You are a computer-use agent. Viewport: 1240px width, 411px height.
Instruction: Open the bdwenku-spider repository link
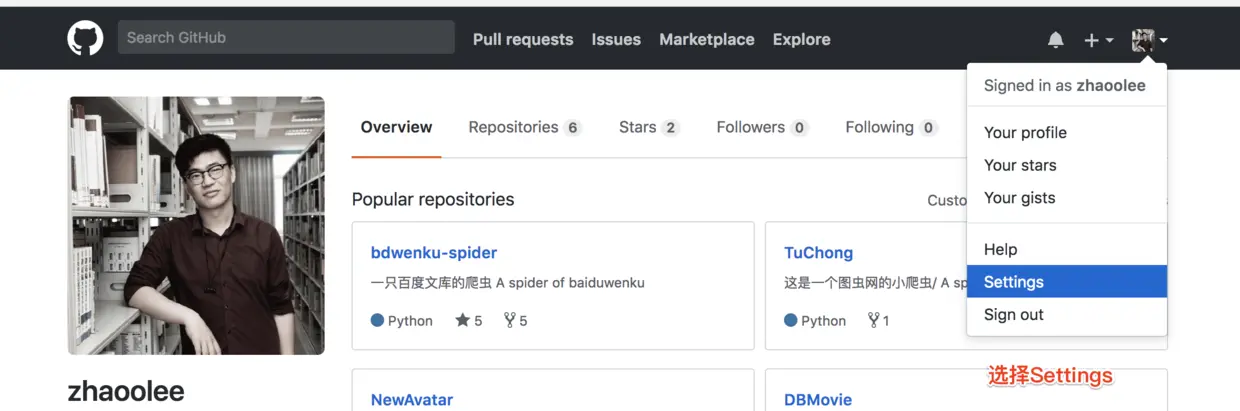click(x=434, y=253)
